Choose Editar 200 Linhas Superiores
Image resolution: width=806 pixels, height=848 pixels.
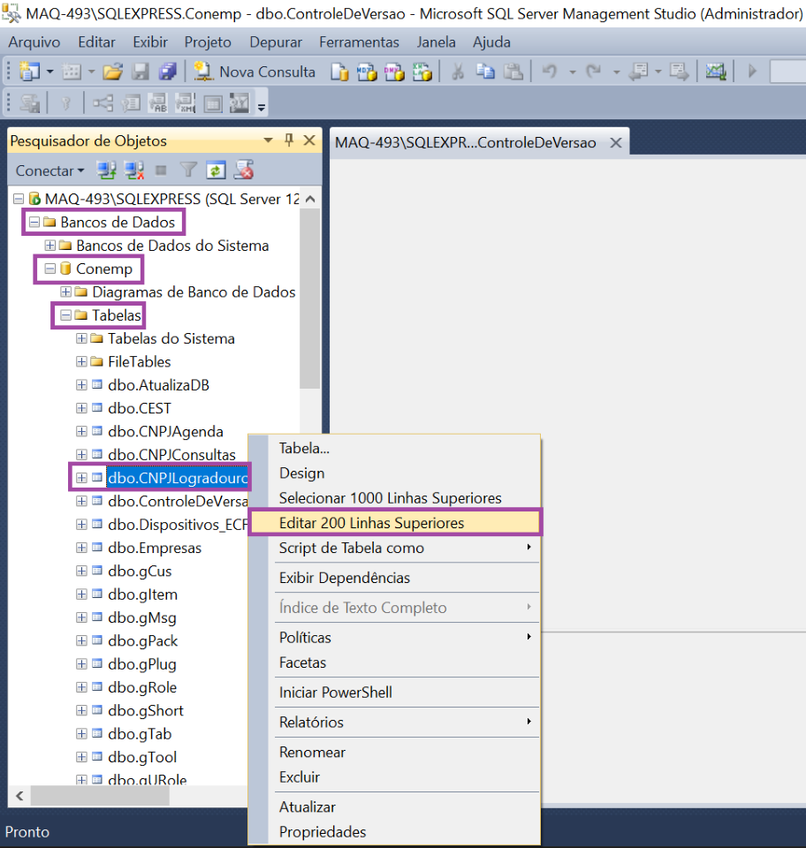395,523
